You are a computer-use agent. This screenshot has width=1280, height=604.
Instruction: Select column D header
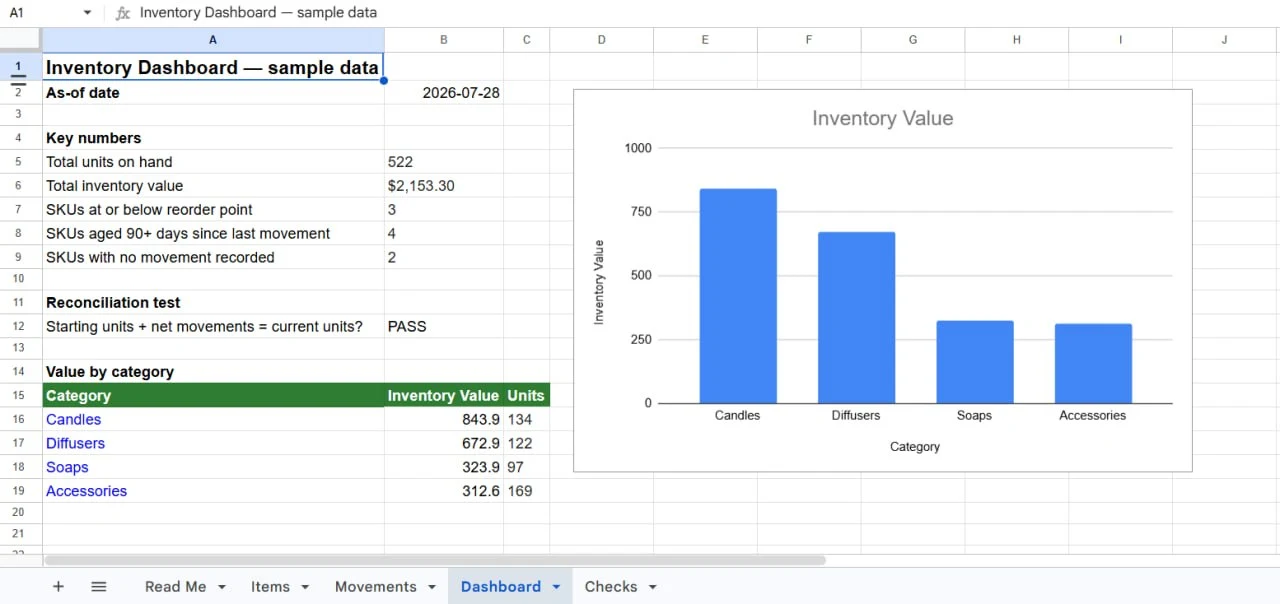tap(601, 40)
